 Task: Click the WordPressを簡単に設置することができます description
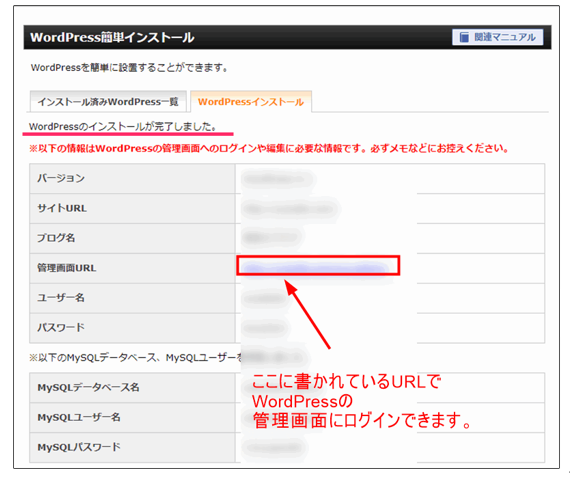129,68
